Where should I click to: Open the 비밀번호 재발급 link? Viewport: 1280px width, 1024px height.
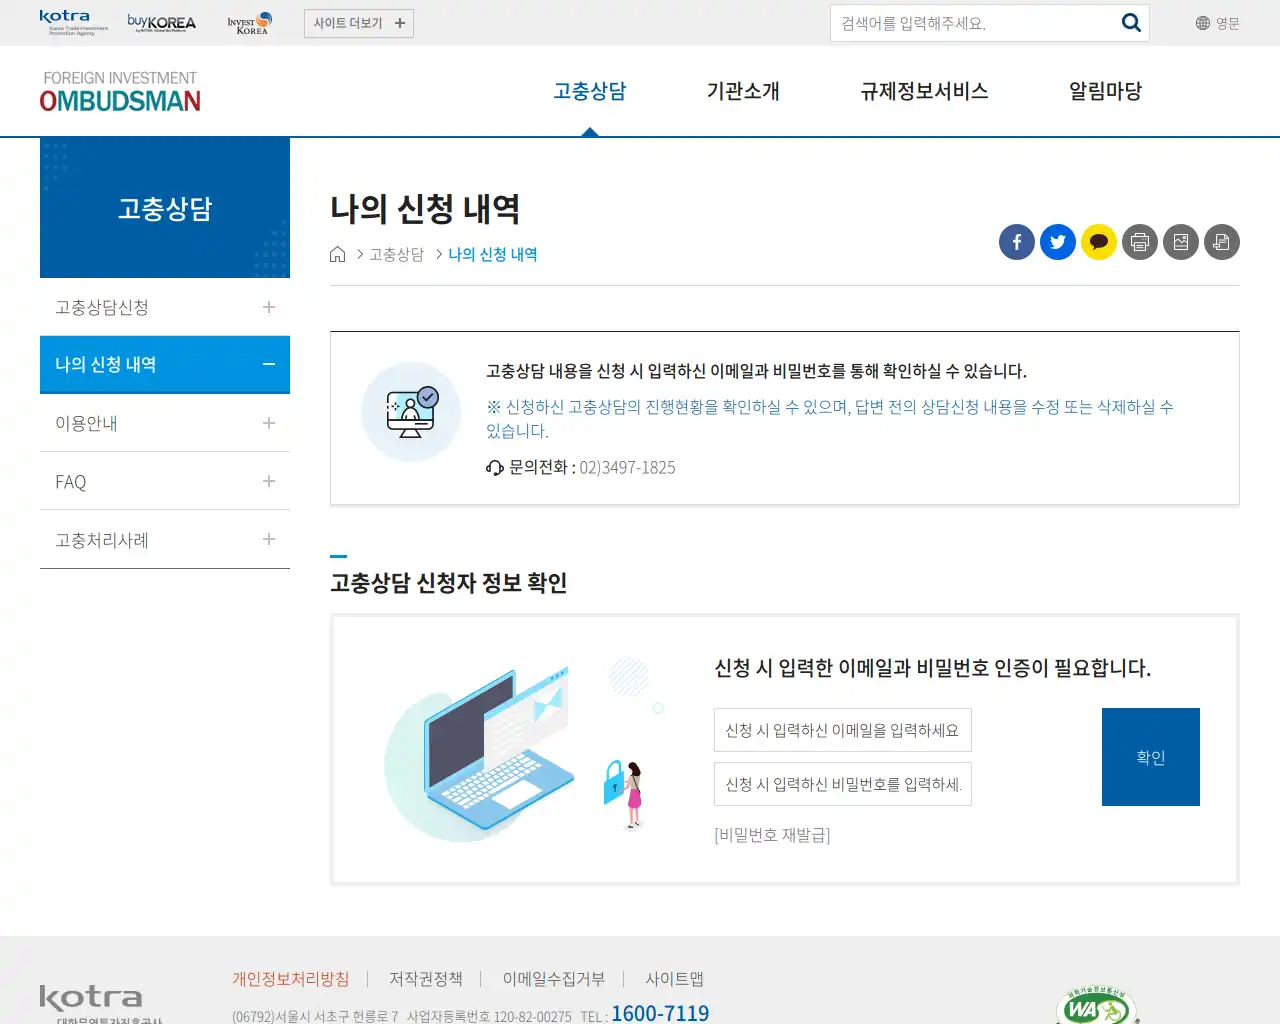[772, 835]
